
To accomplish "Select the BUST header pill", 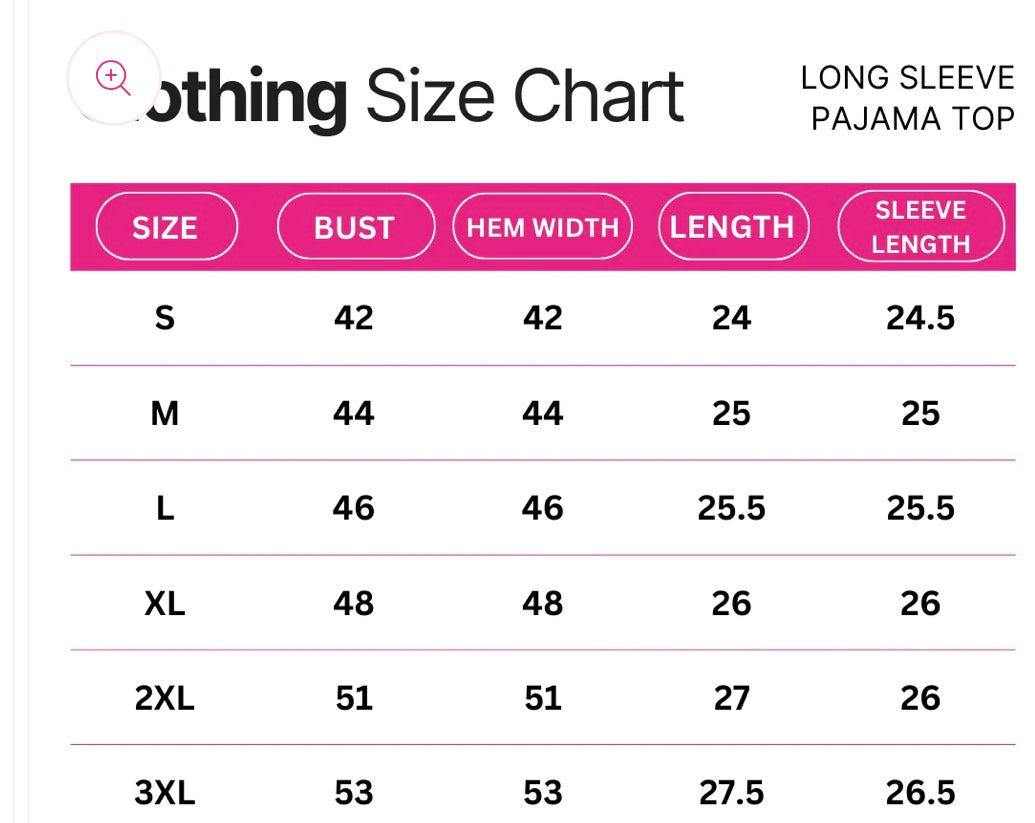I will coord(356,226).
